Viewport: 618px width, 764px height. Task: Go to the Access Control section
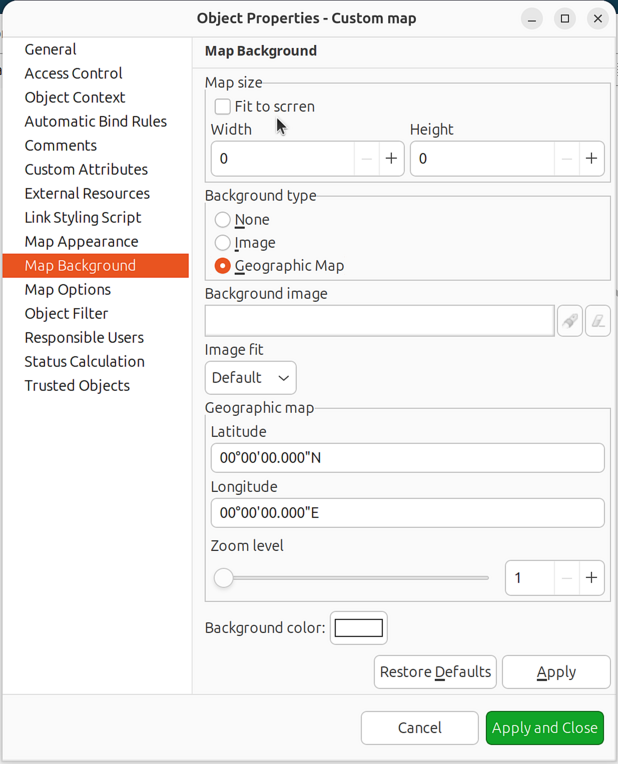point(73,74)
